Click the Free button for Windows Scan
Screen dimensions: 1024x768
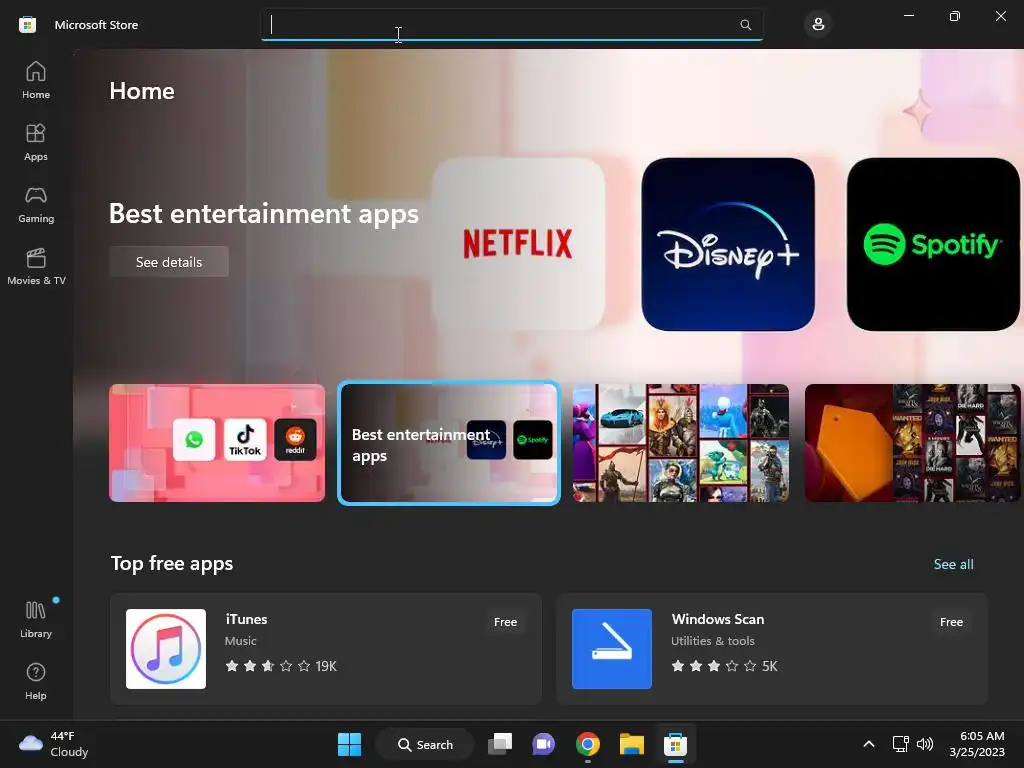click(x=952, y=622)
